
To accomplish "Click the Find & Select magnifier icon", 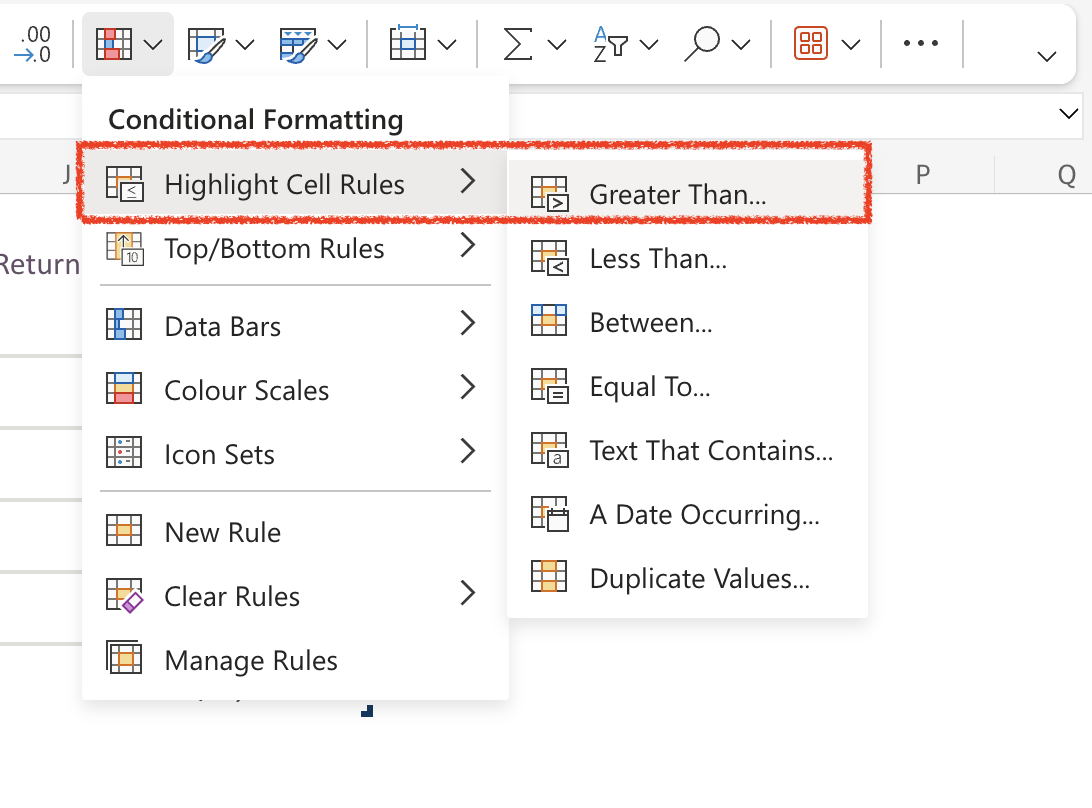I will tap(703, 44).
